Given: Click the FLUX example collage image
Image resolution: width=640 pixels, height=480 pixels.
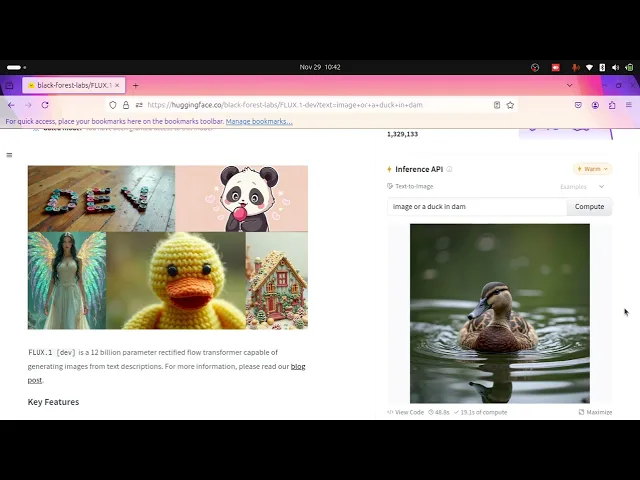Looking at the screenshot, I should click(168, 247).
